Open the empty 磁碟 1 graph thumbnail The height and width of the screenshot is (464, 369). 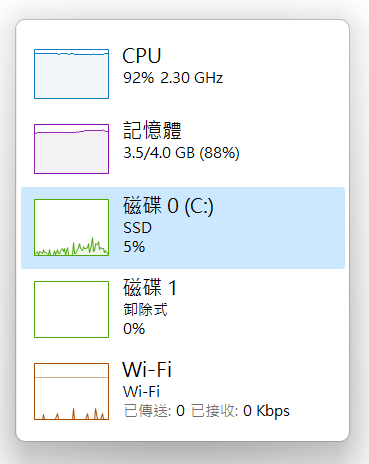[x=71, y=309]
